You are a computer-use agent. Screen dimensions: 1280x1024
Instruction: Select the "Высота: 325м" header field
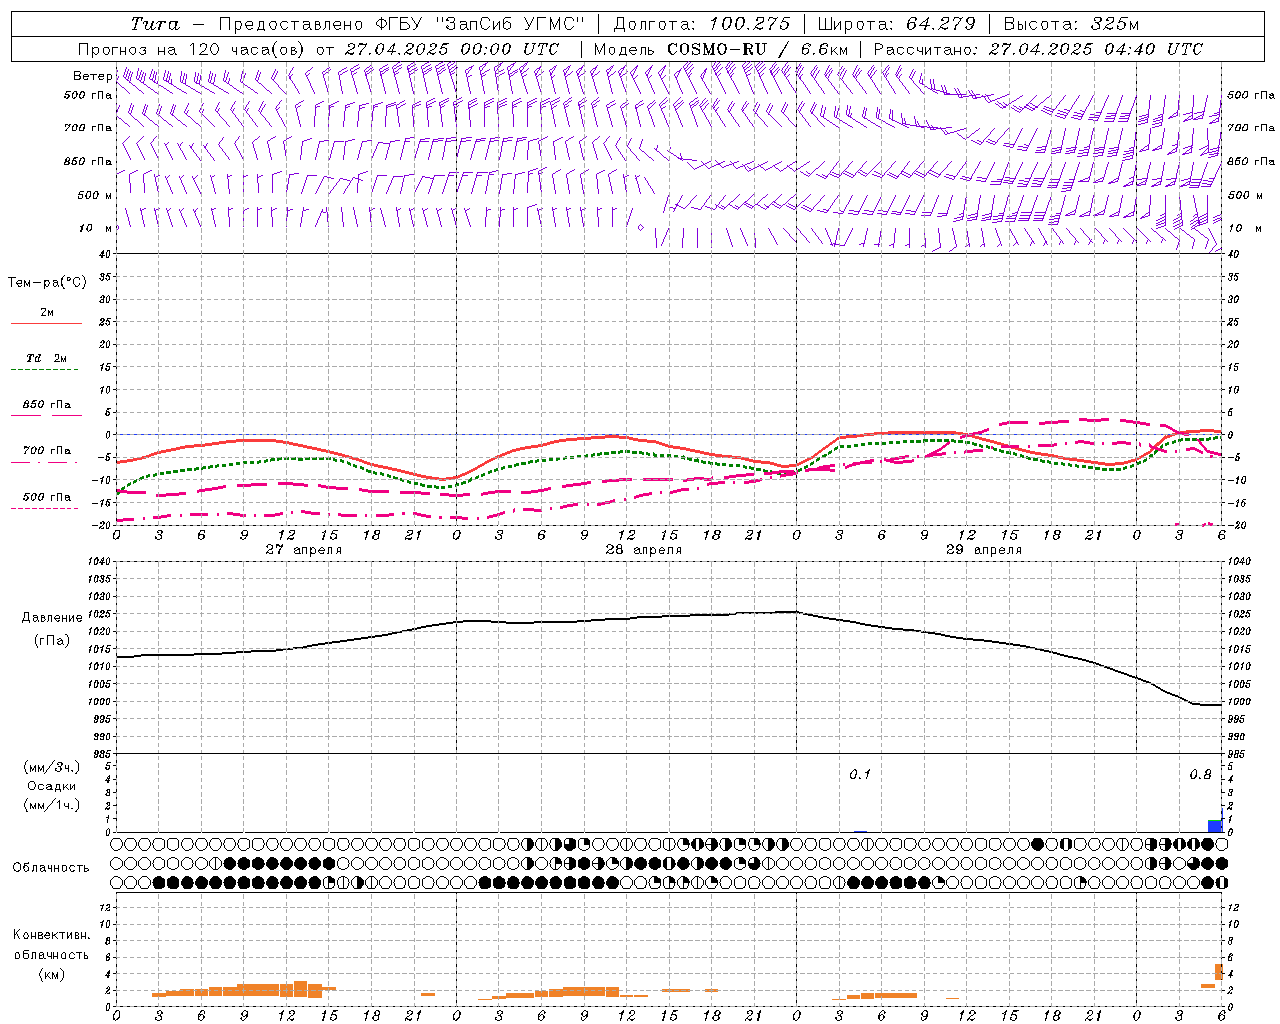pos(1071,24)
